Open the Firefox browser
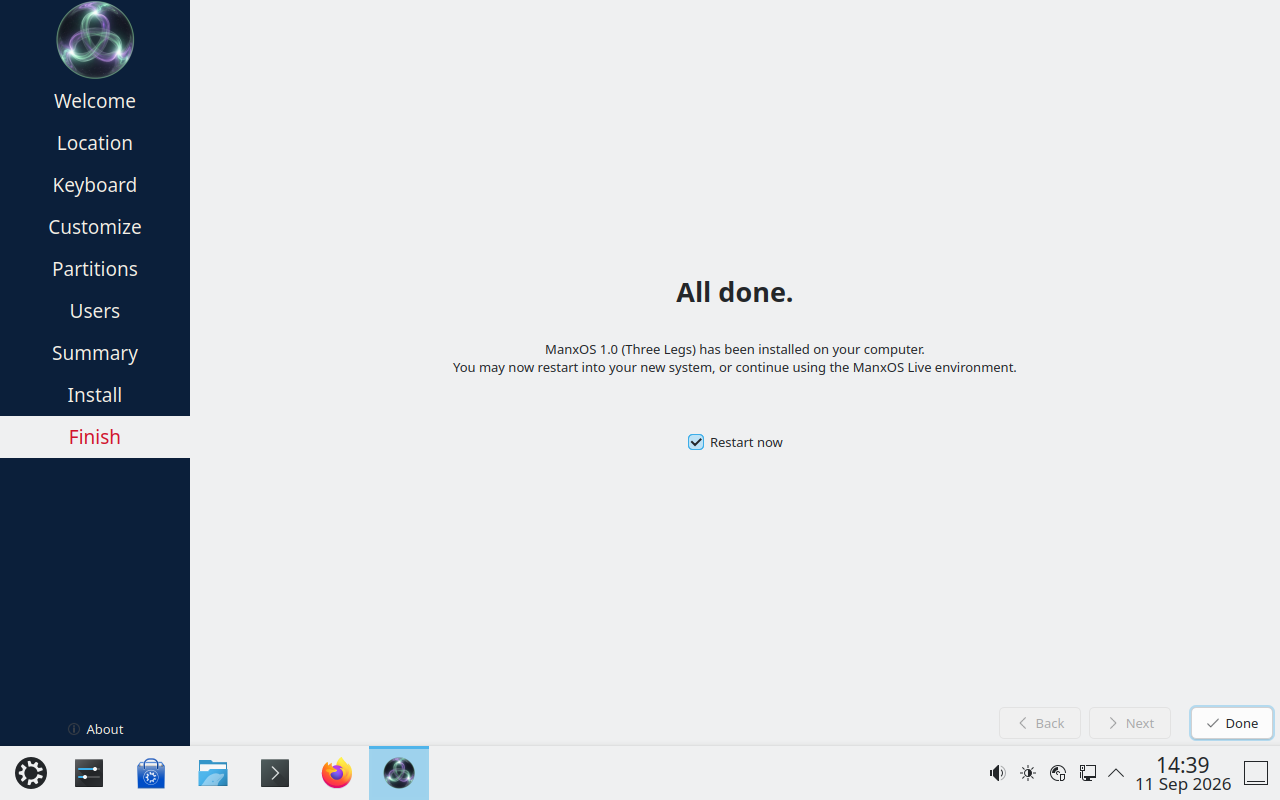Image resolution: width=1280 pixels, height=800 pixels. (337, 773)
